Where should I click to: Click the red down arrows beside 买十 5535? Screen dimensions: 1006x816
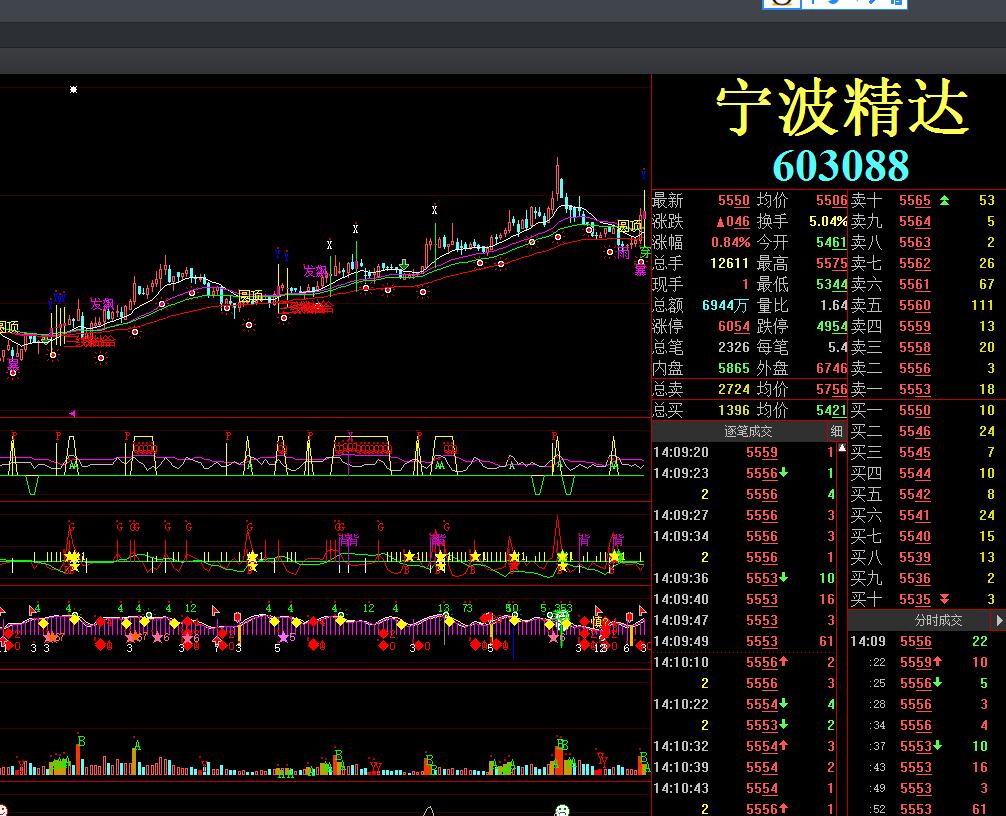tap(944, 600)
